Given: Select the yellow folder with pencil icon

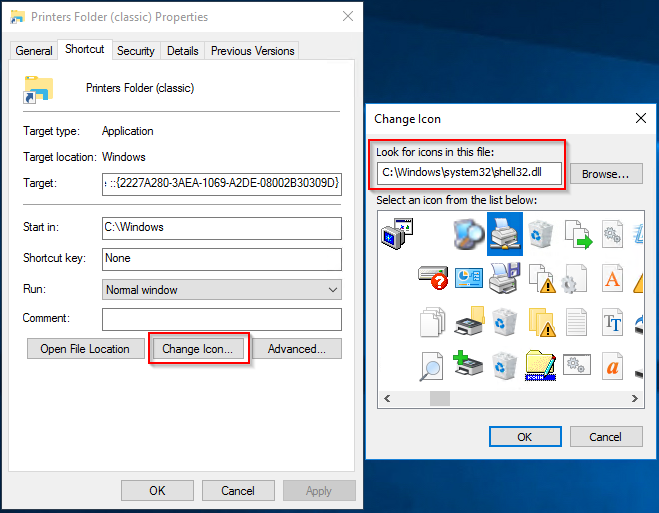Looking at the screenshot, I should pos(540,365).
